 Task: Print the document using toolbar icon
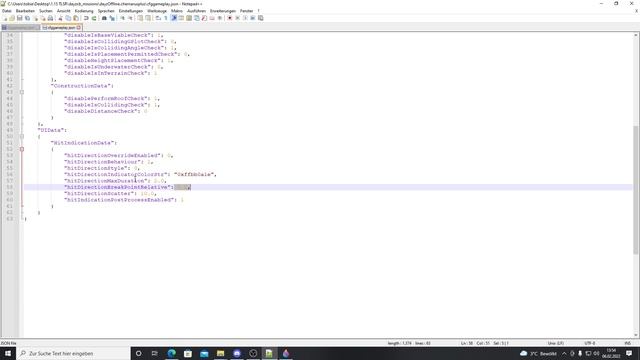pos(50,18)
